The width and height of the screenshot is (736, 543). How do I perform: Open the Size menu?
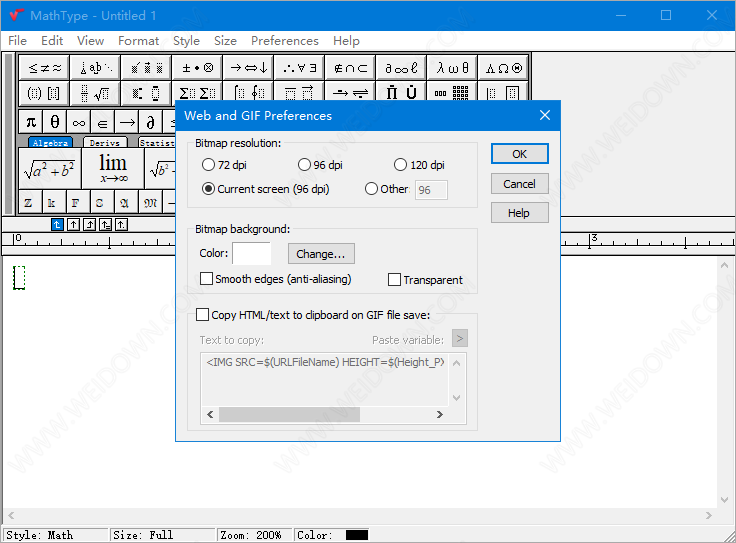point(225,41)
